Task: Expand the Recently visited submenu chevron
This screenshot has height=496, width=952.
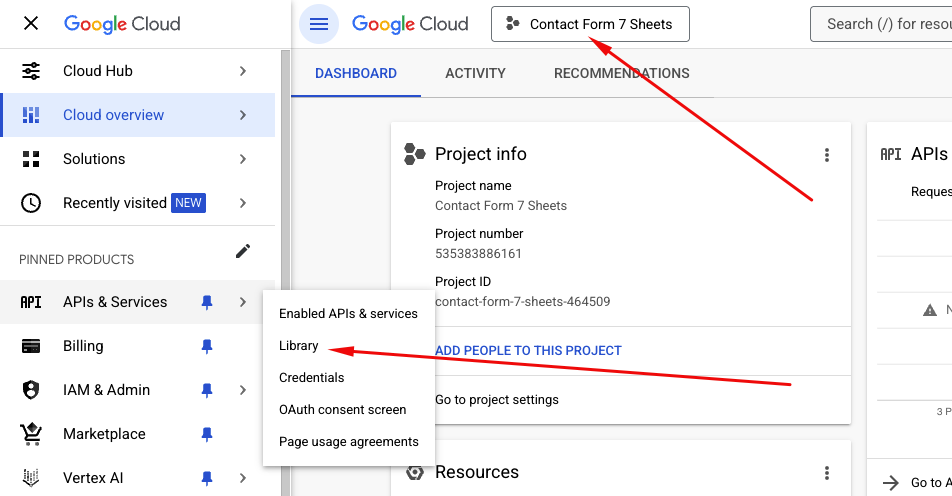Action: 243,203
